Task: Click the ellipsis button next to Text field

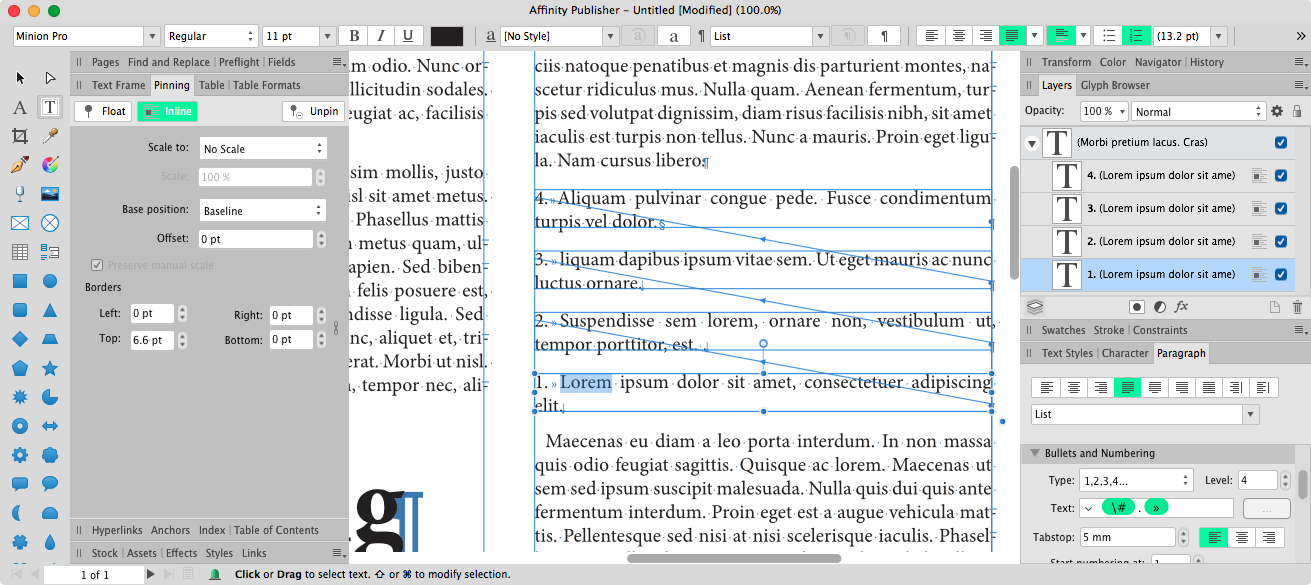Action: tap(1267, 508)
